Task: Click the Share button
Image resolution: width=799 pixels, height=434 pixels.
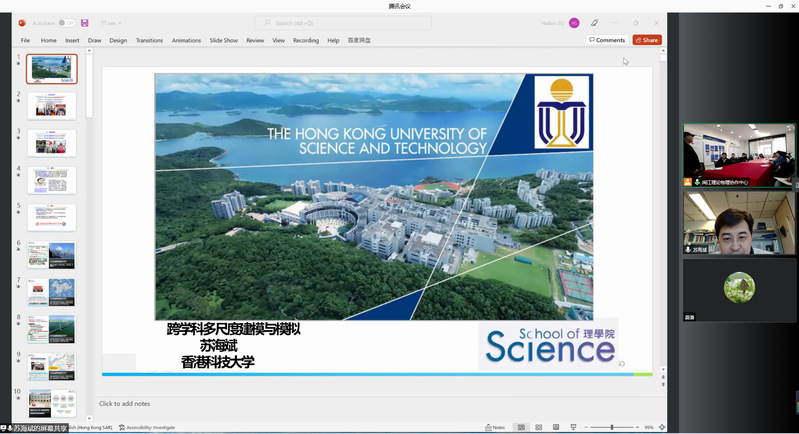Action: 647,40
